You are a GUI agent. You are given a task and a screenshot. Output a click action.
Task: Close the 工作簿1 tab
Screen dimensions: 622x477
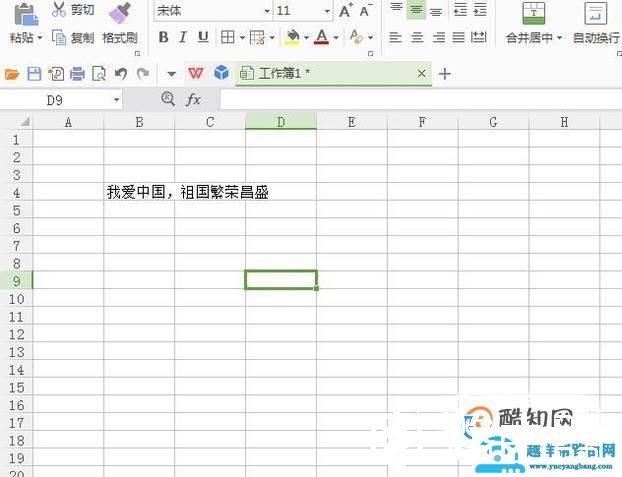[422, 73]
